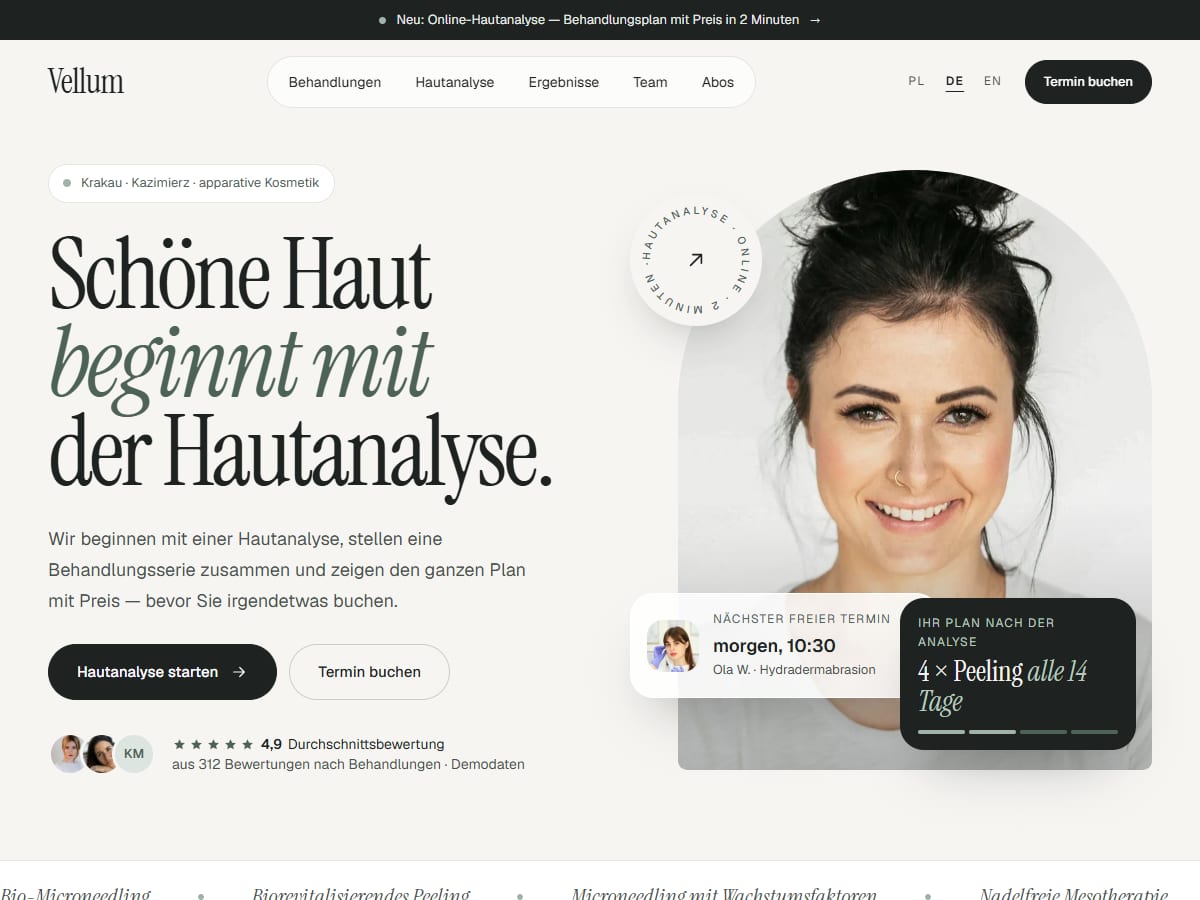The height and width of the screenshot is (900, 1200).
Task: Select the DE language option
Action: coord(955,81)
